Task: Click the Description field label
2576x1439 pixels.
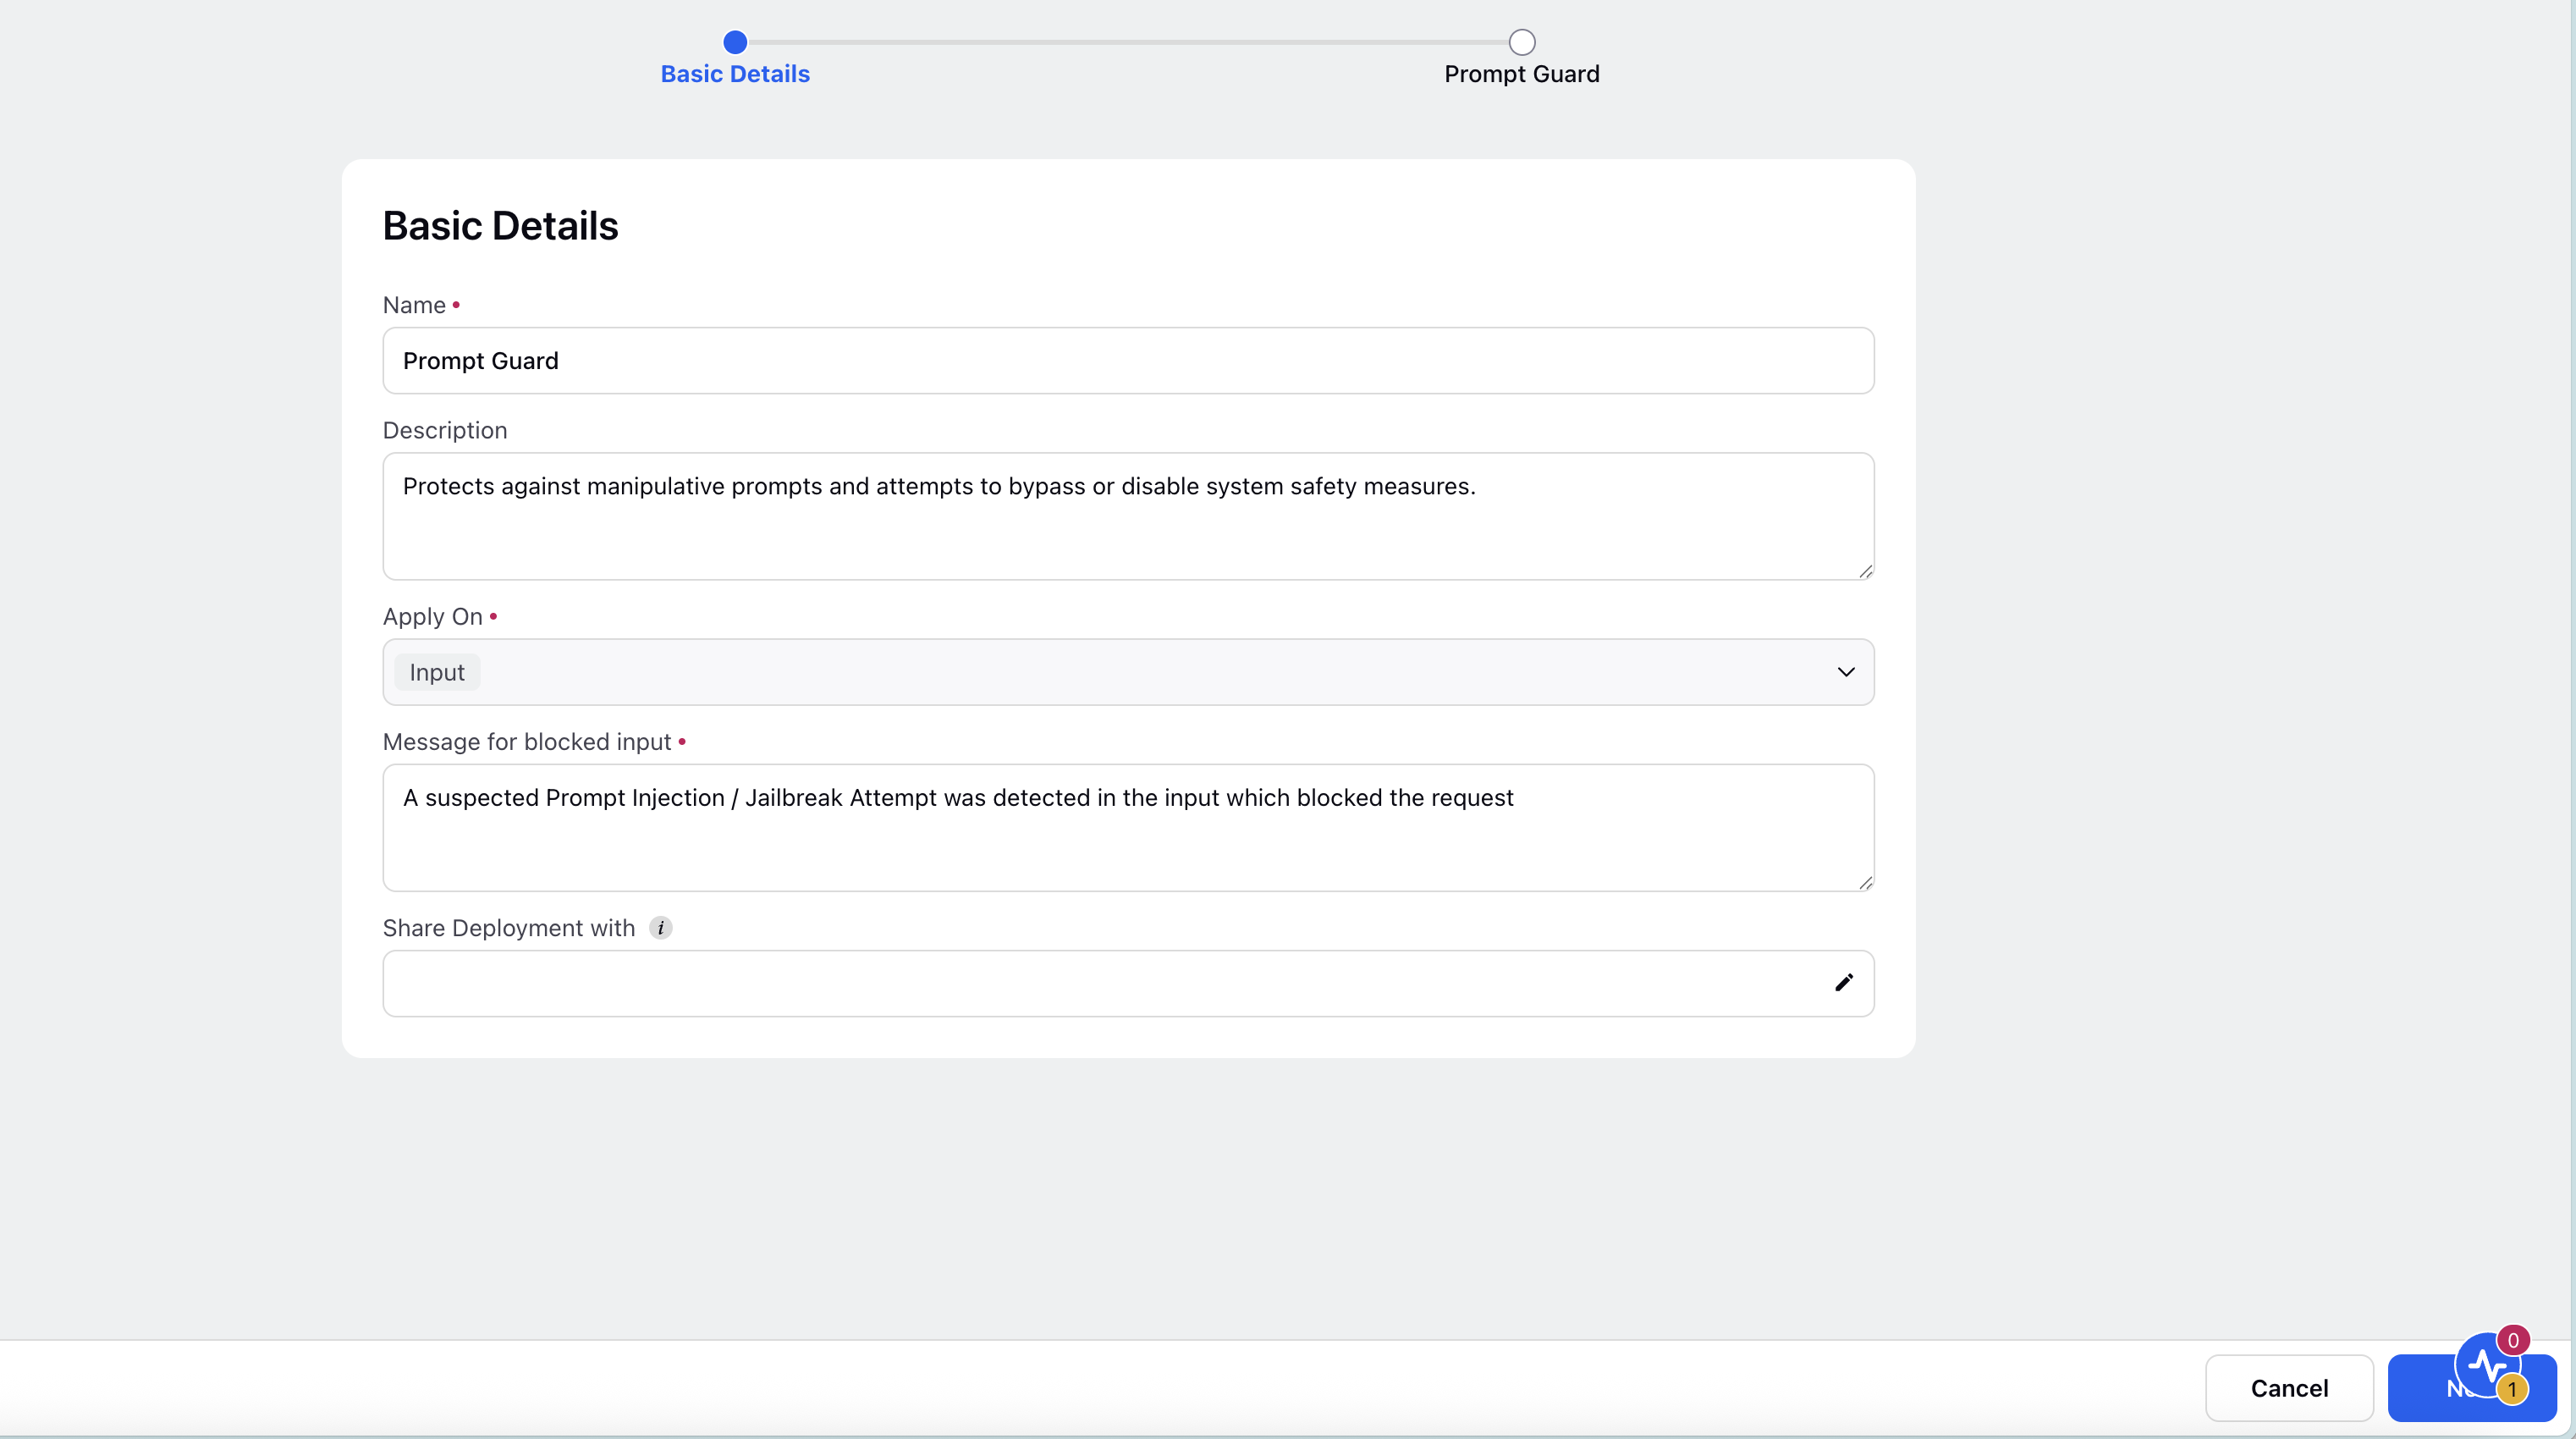Action: pyautogui.click(x=445, y=430)
